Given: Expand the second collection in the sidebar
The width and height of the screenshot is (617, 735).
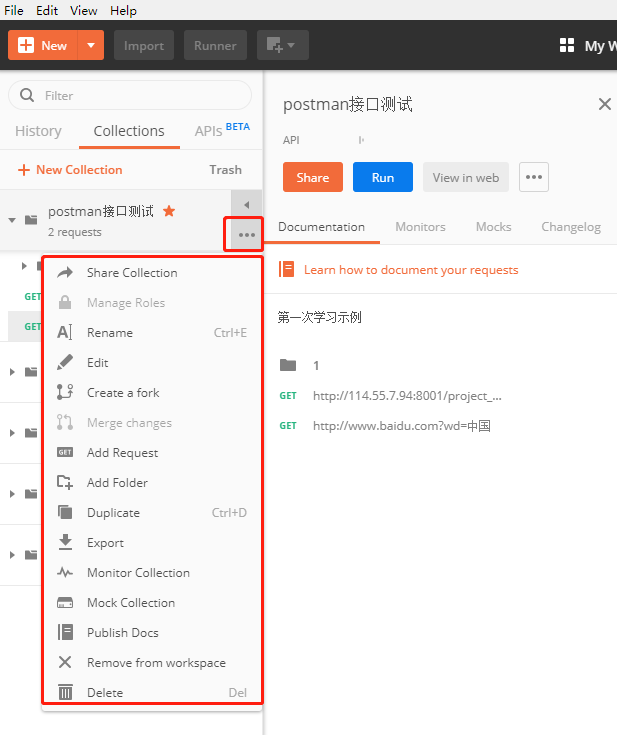Looking at the screenshot, I should [x=12, y=372].
